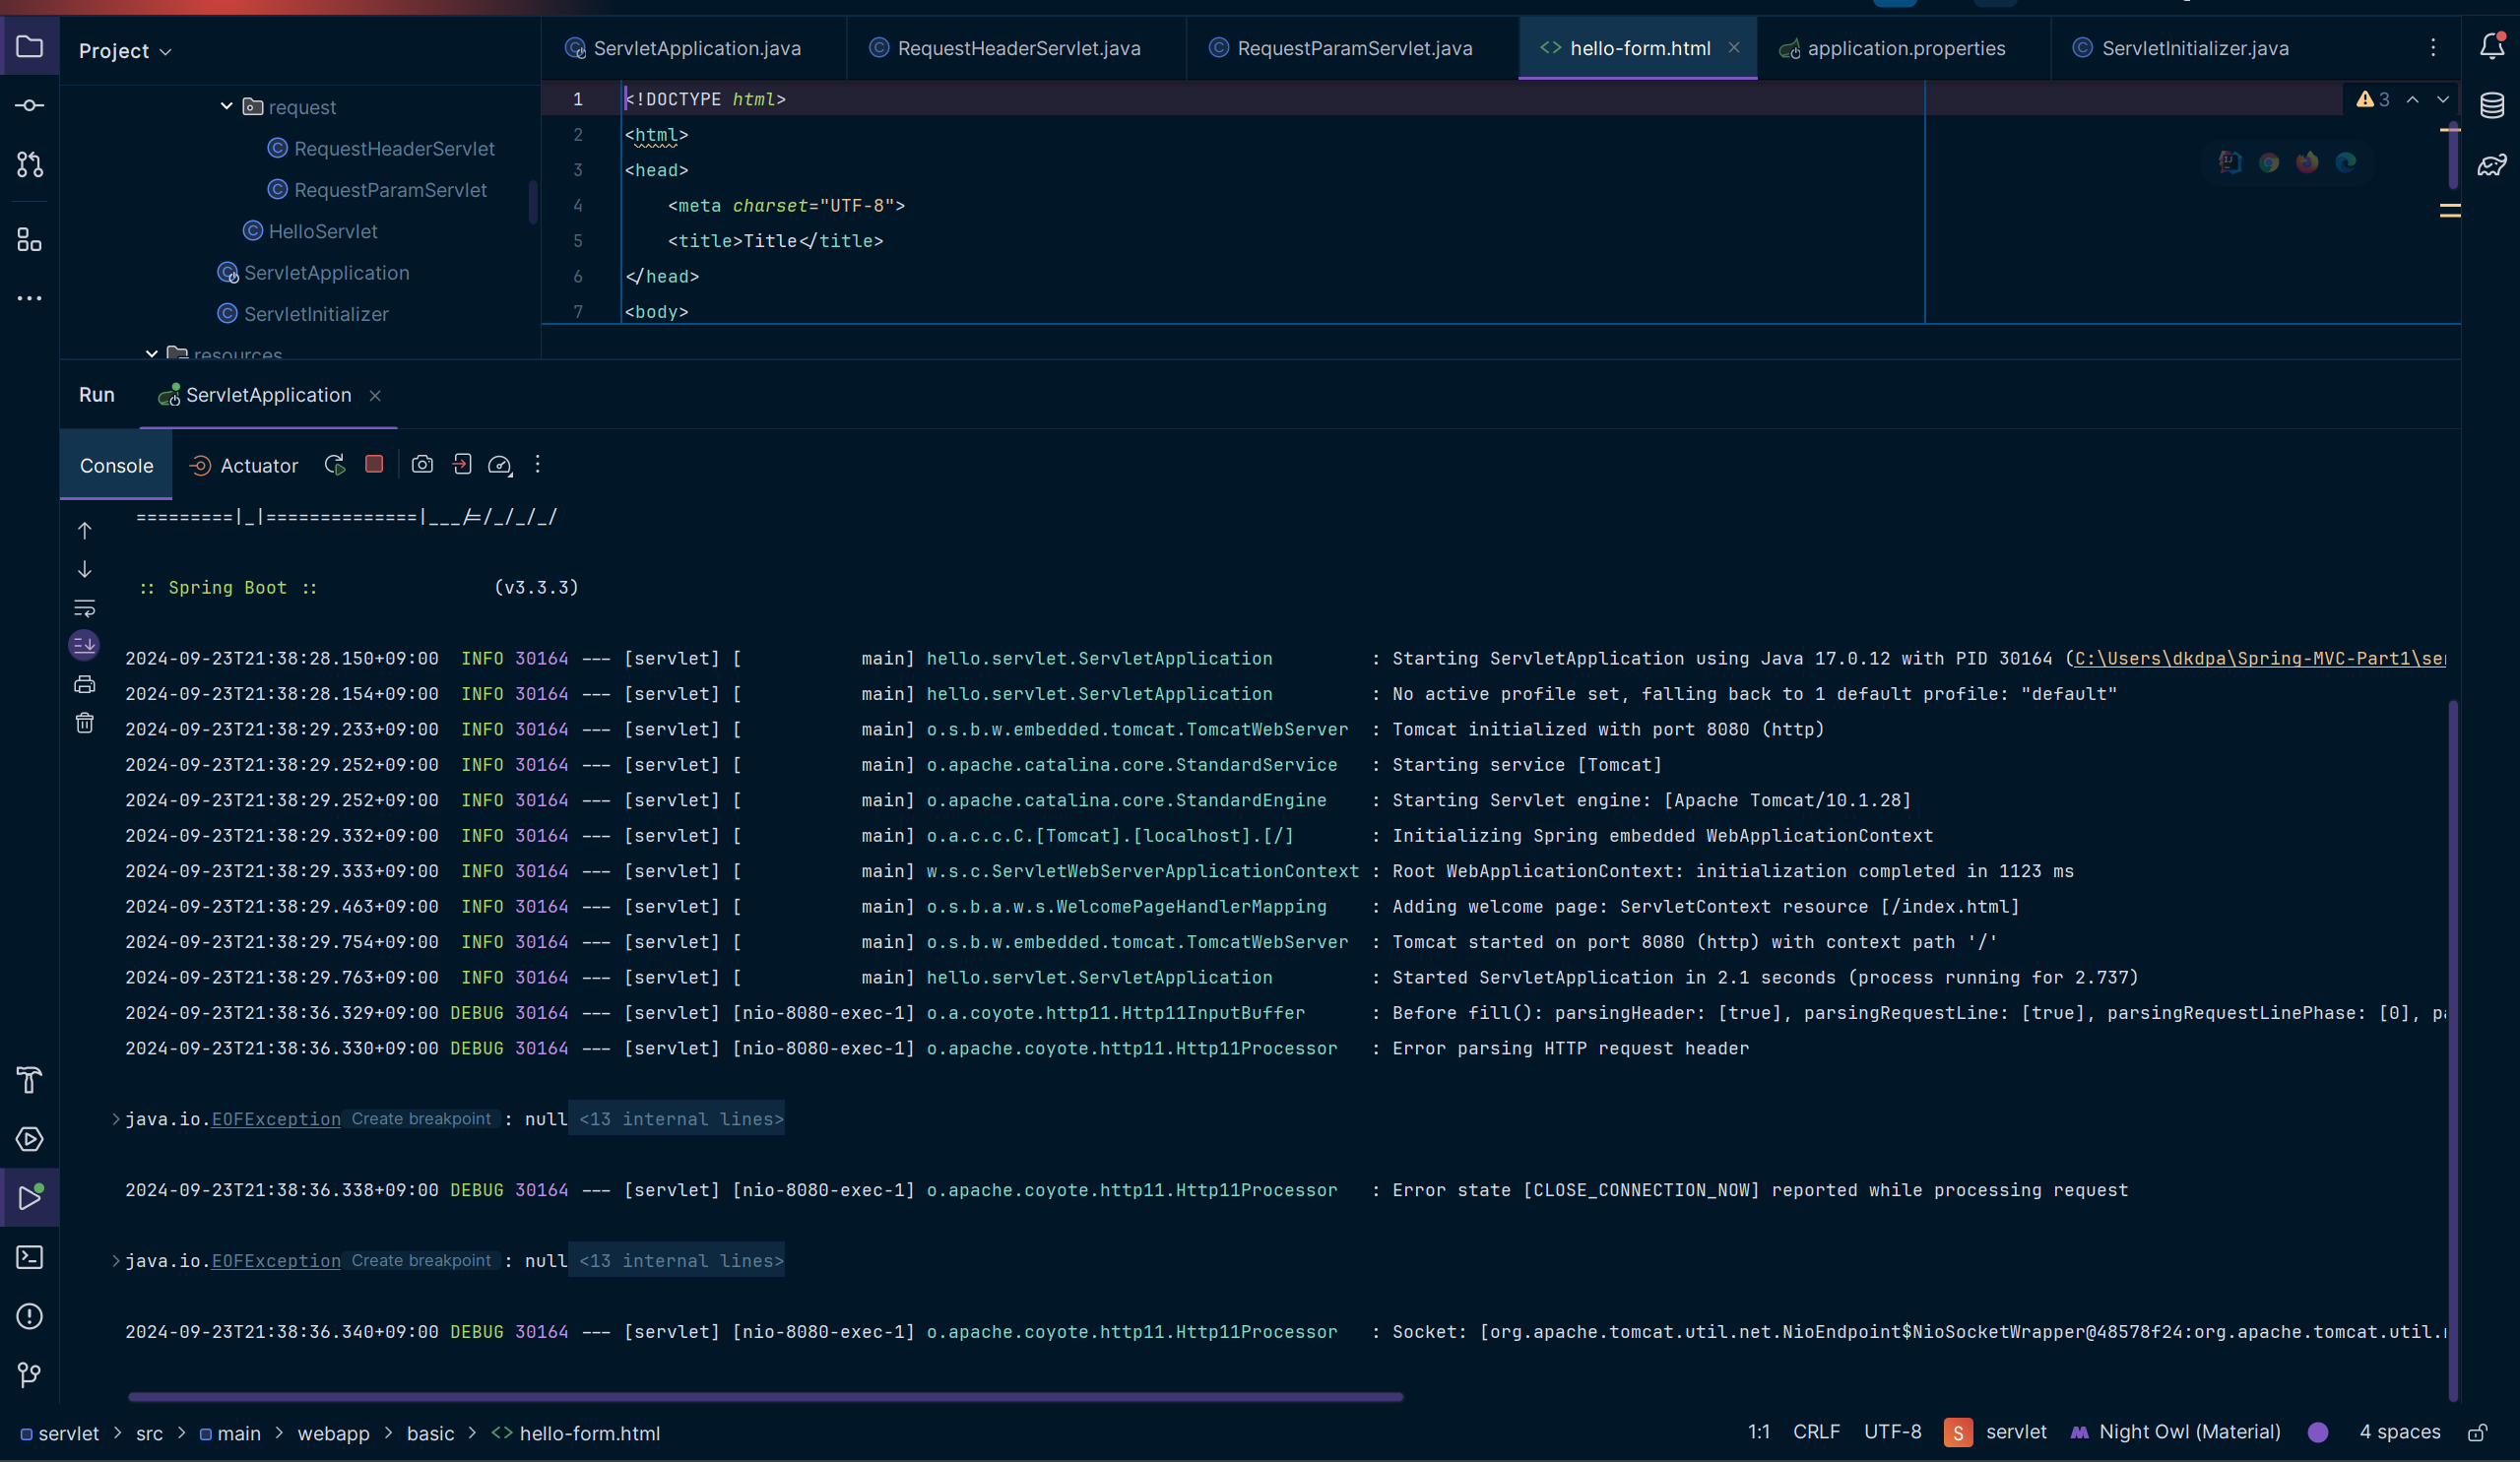Open the Terminal tool window
This screenshot has width=2520, height=1462.
(29, 1257)
